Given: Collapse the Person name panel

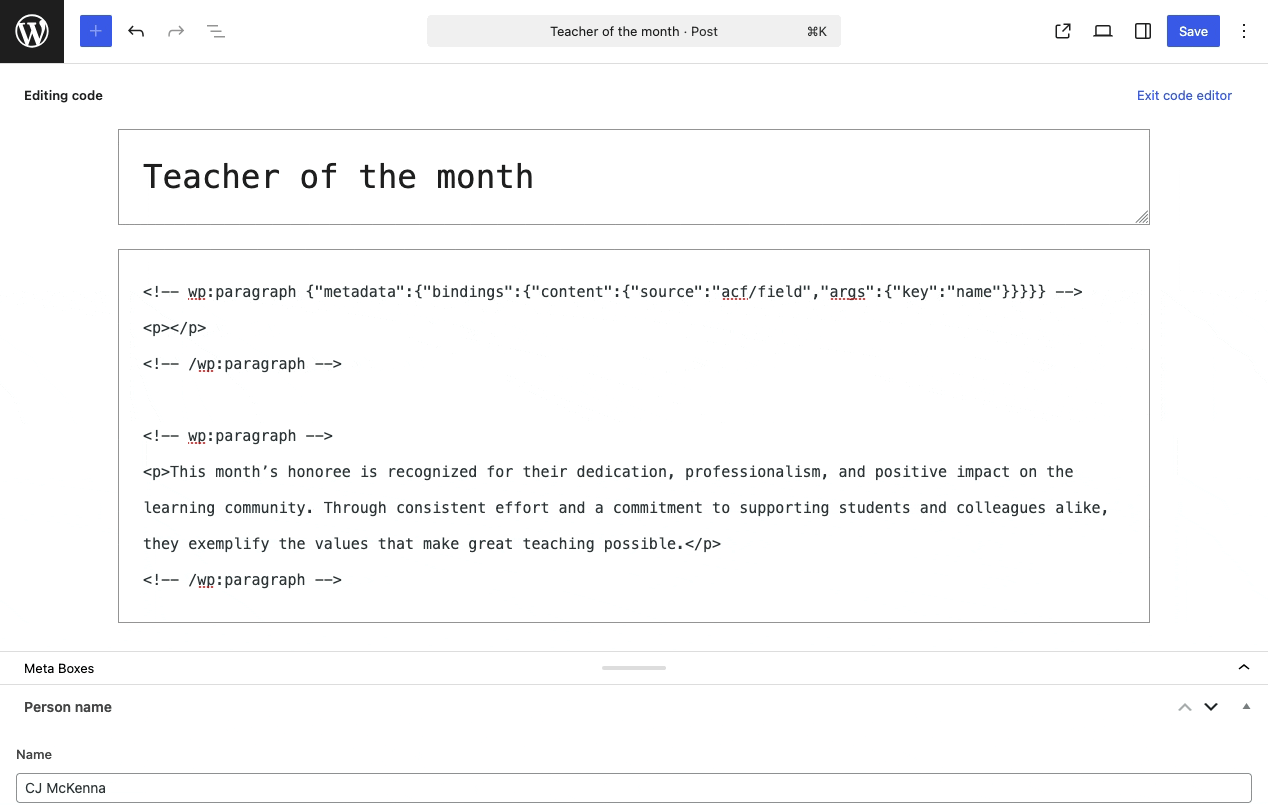Looking at the screenshot, I should pyautogui.click(x=1246, y=707).
